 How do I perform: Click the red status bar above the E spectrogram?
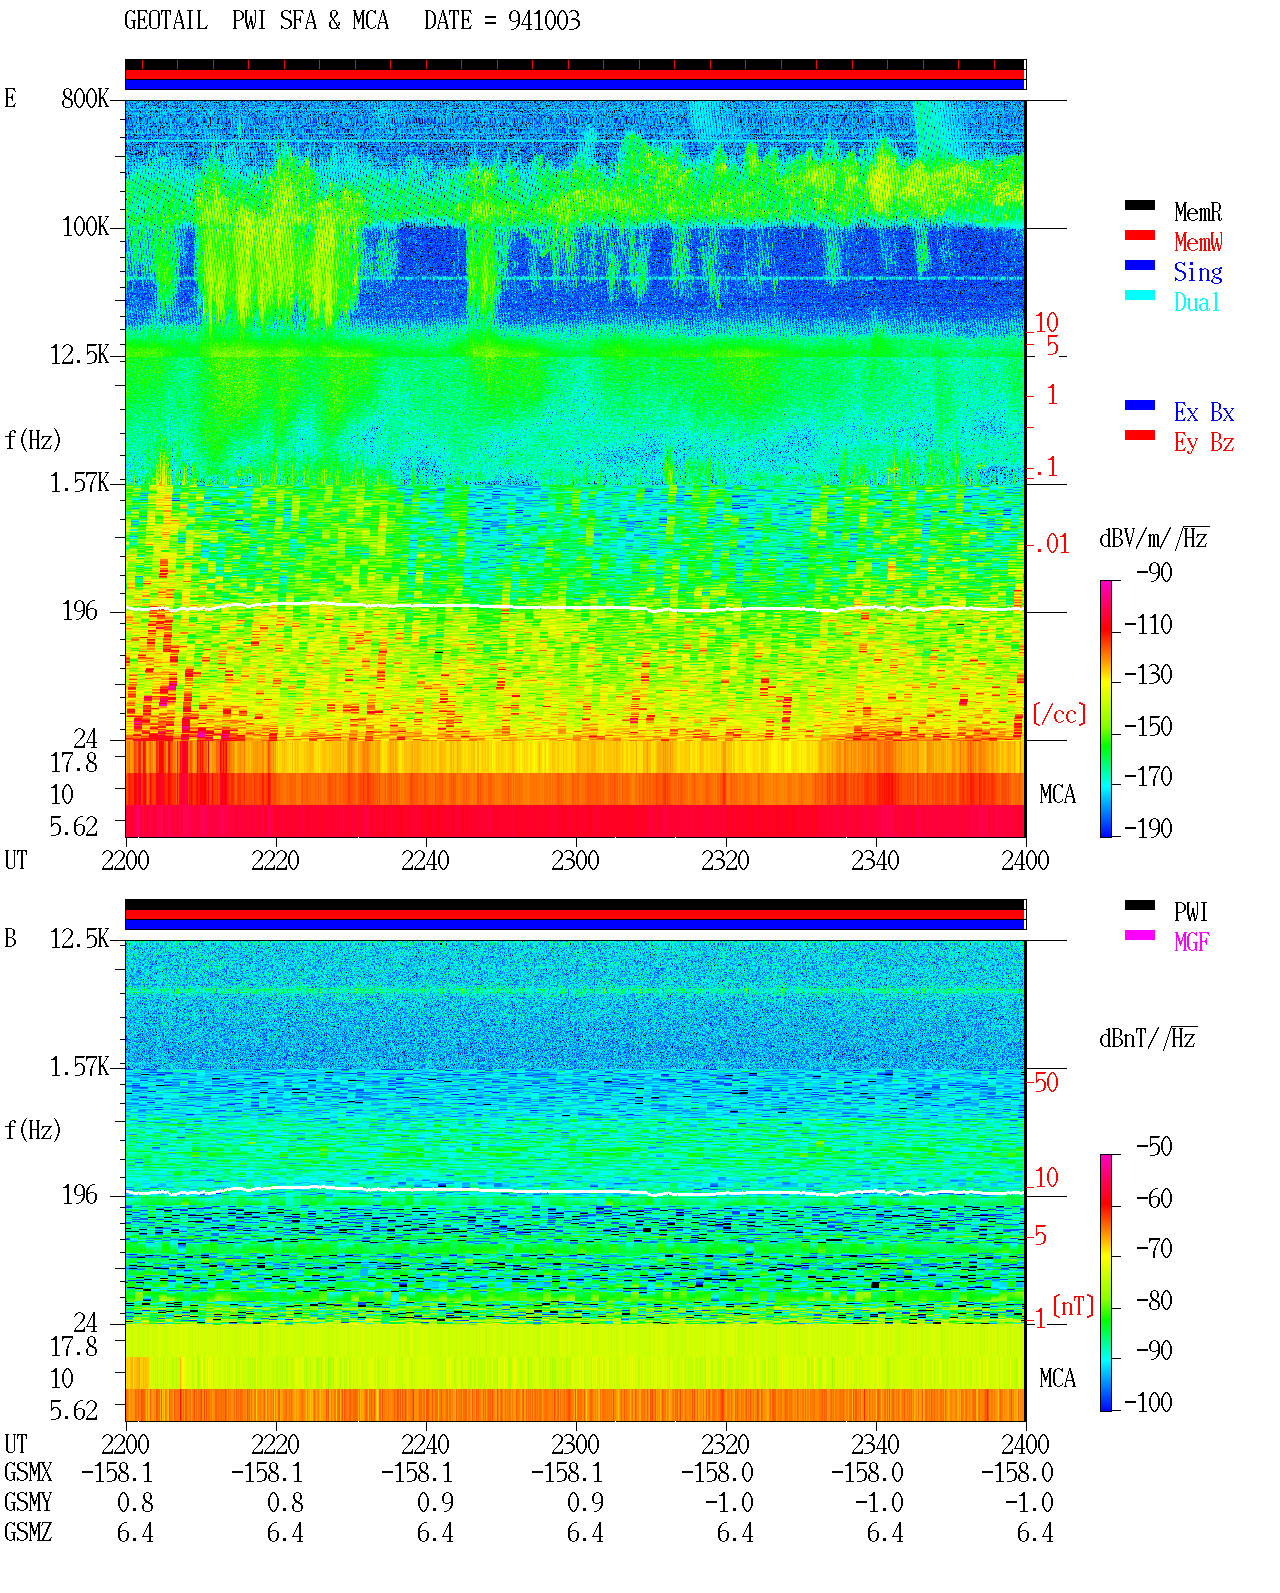[575, 74]
